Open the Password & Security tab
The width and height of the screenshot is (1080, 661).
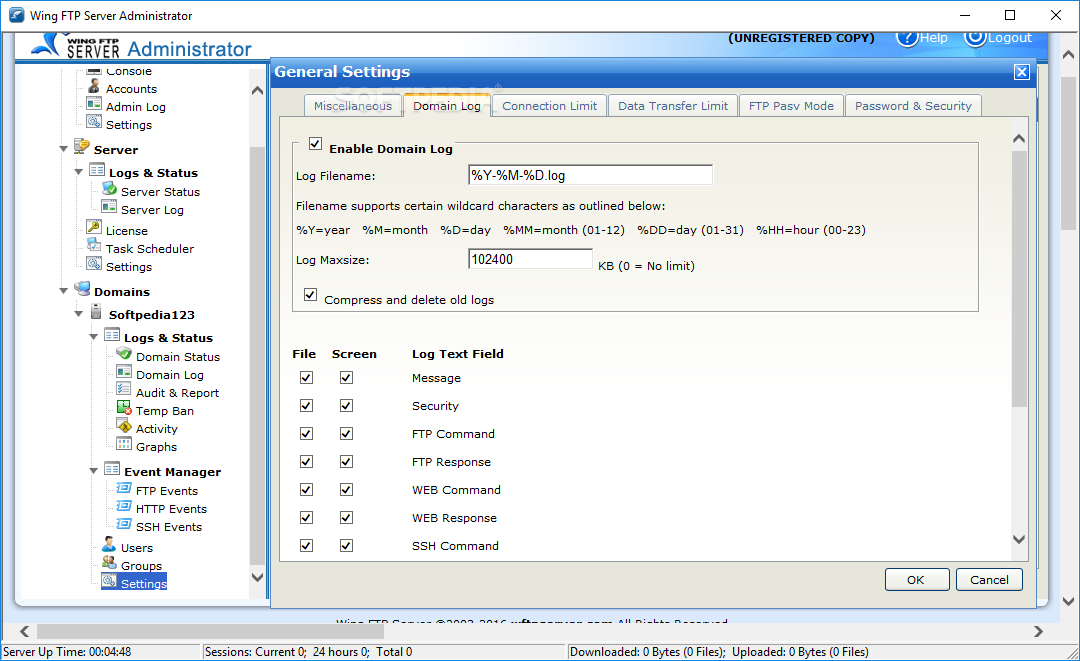coord(913,106)
